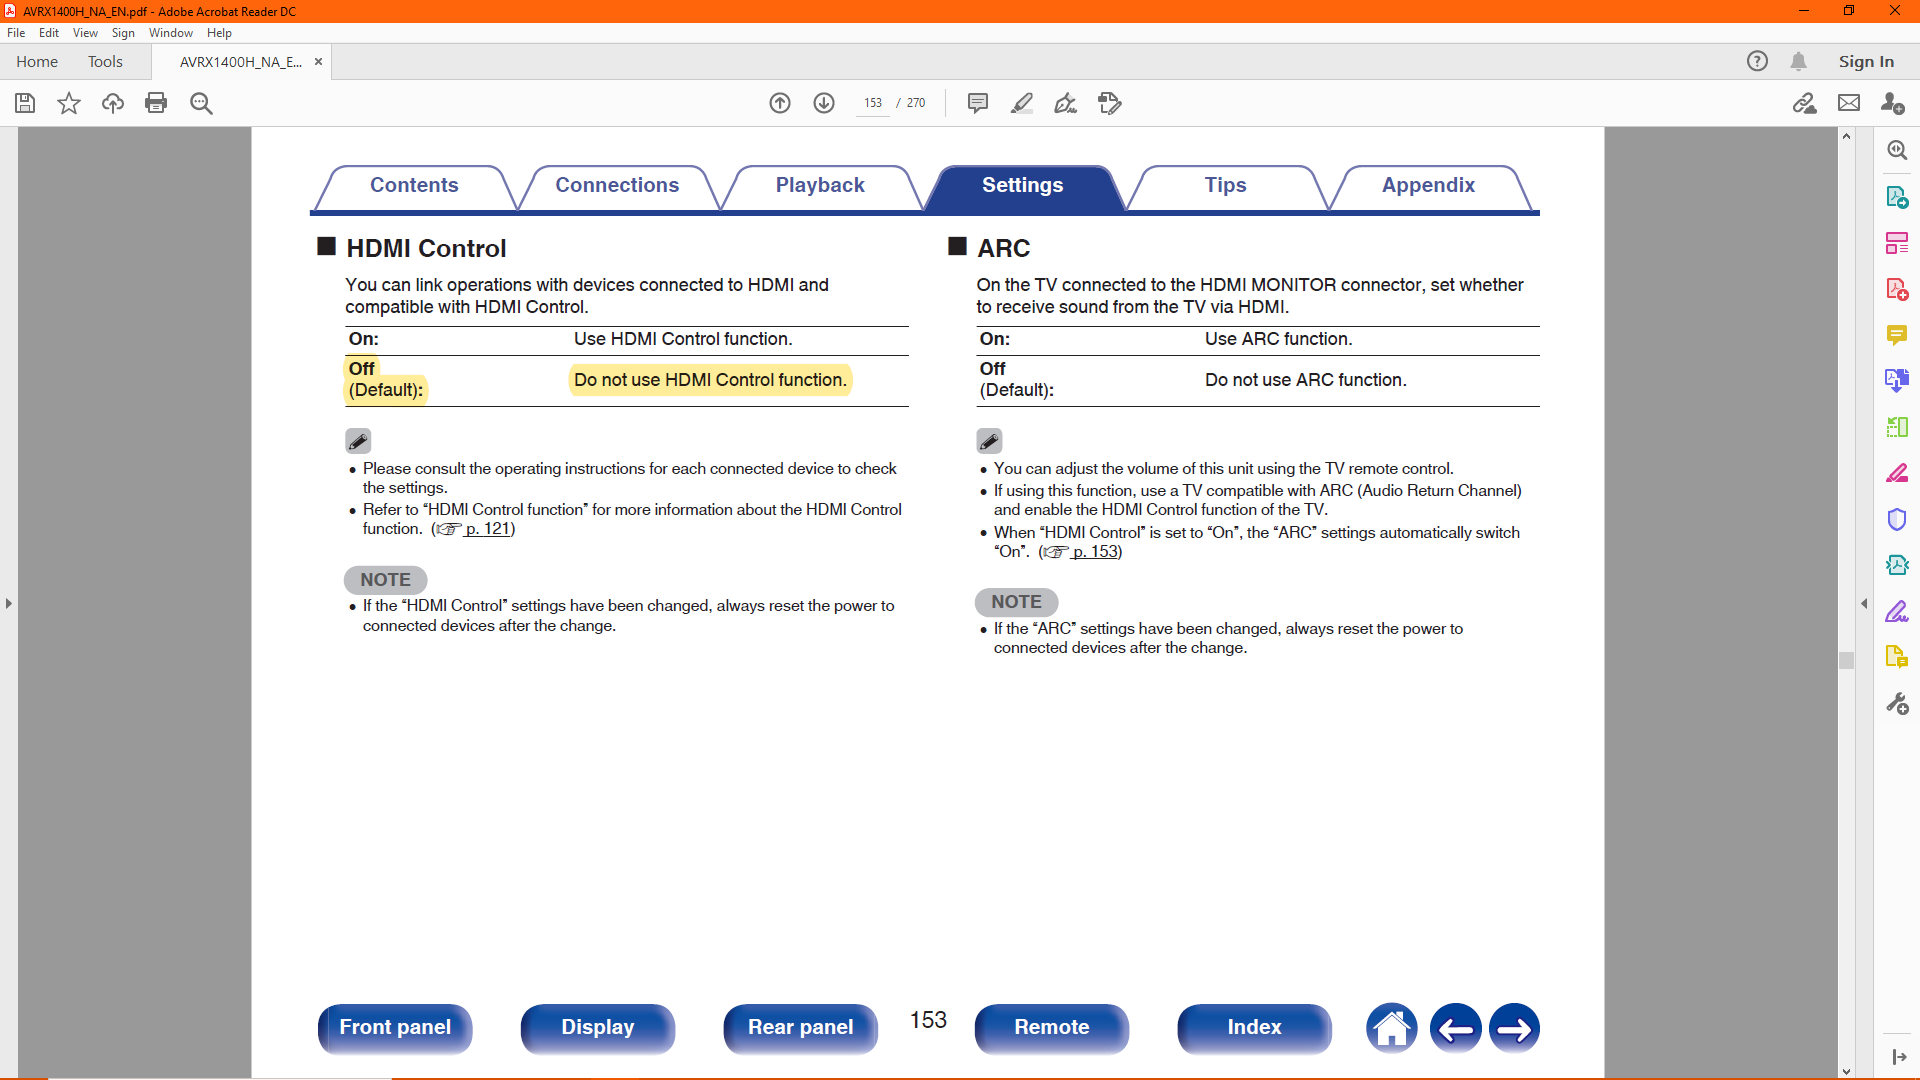
Task: Click the vertical scrollbar thumb
Action: [x=1846, y=660]
